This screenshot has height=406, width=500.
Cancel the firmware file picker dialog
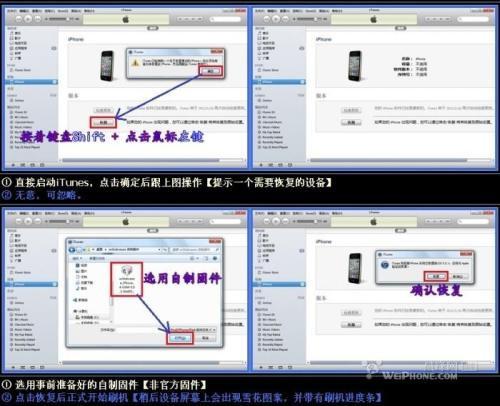tap(206, 338)
